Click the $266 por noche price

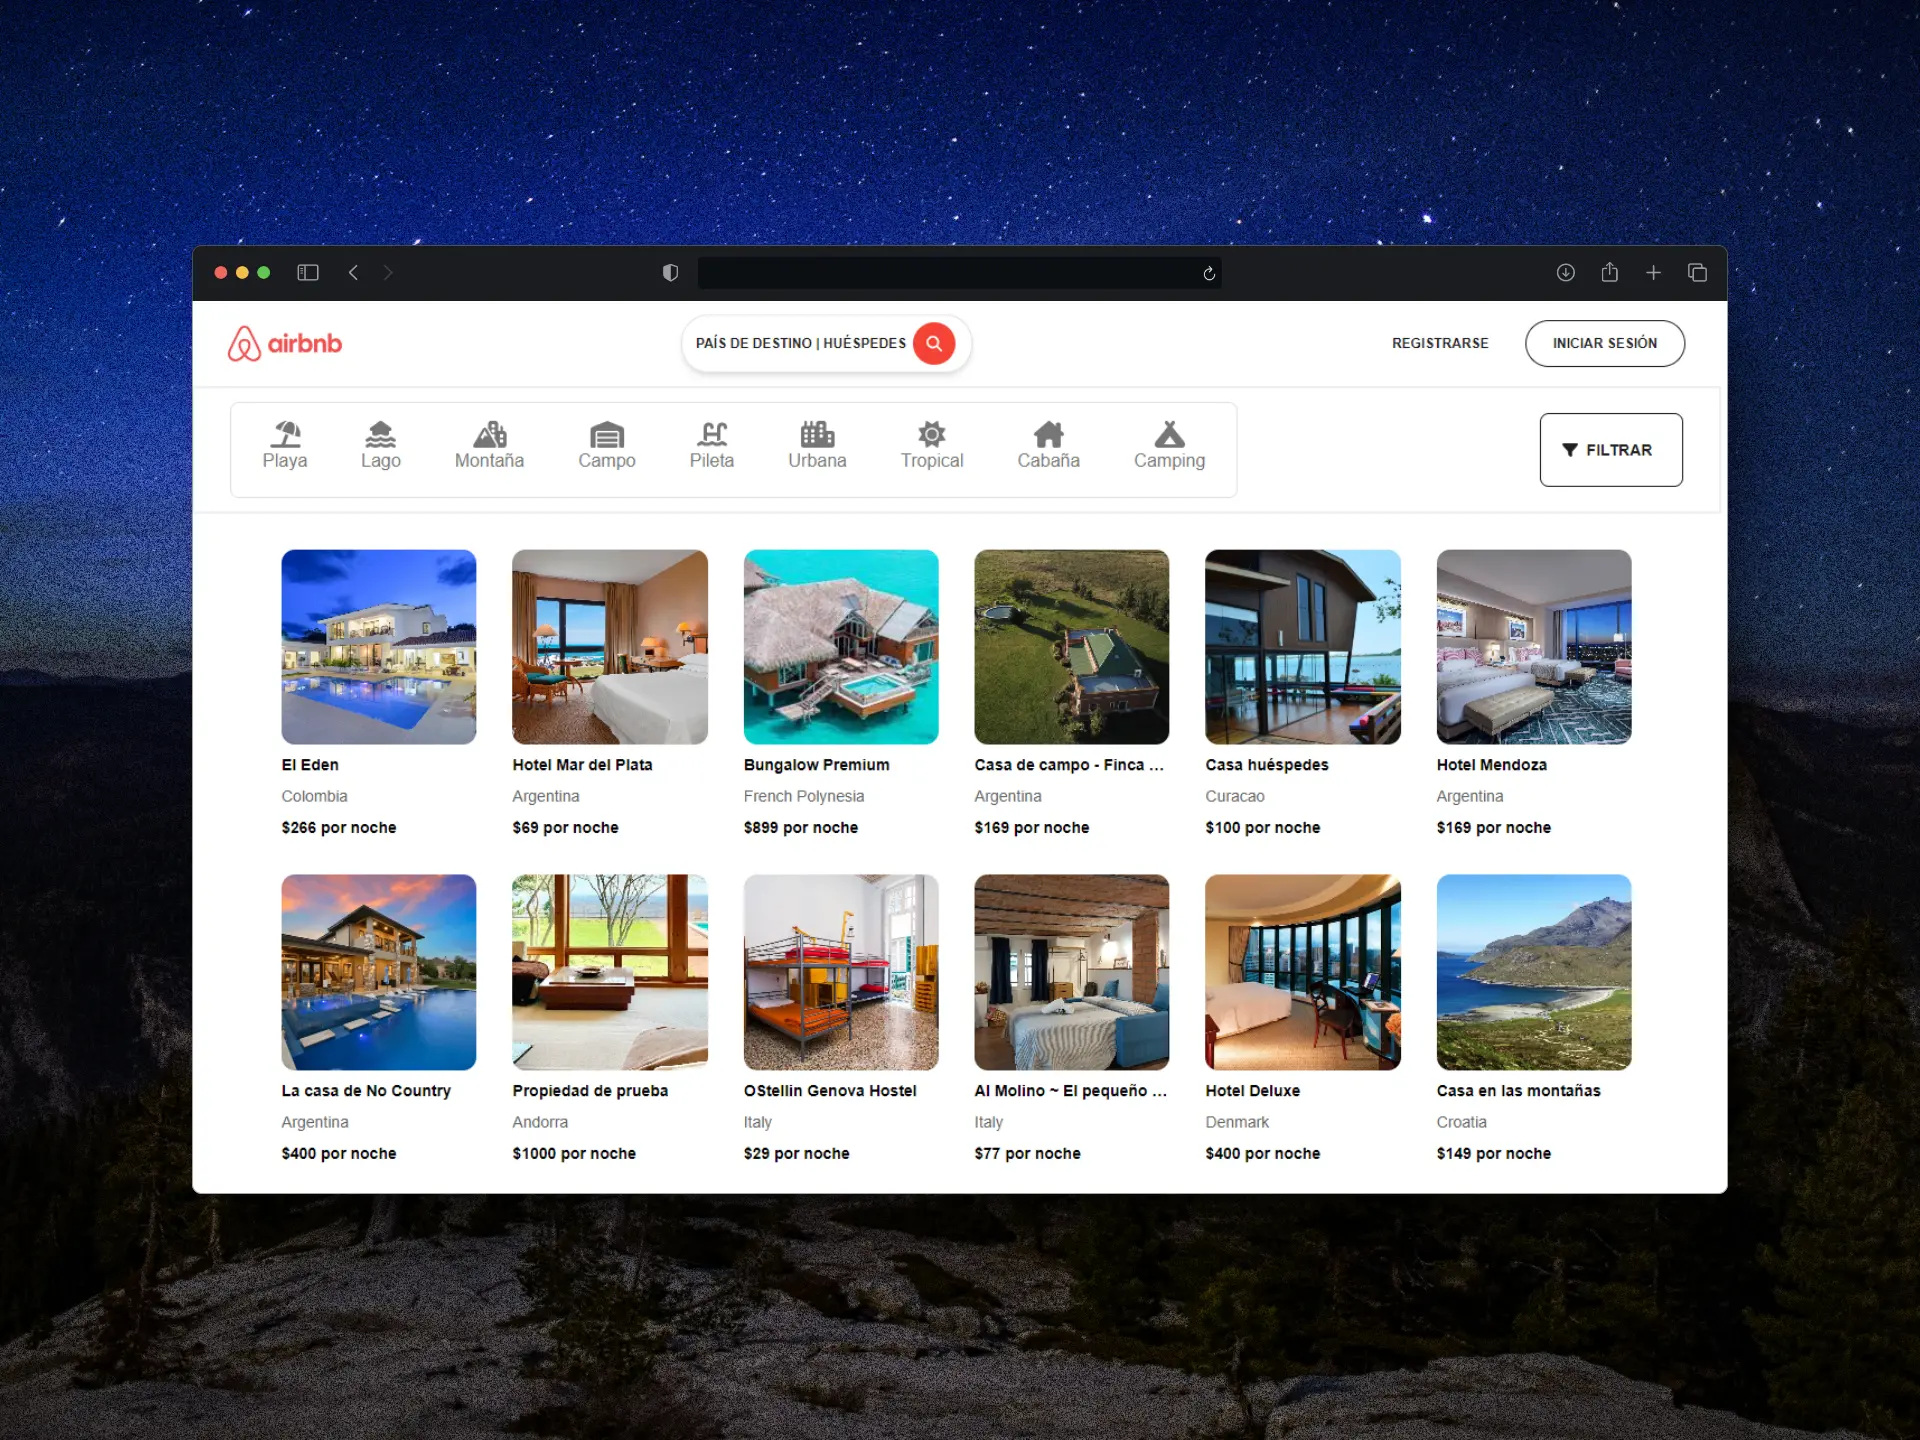pos(339,828)
